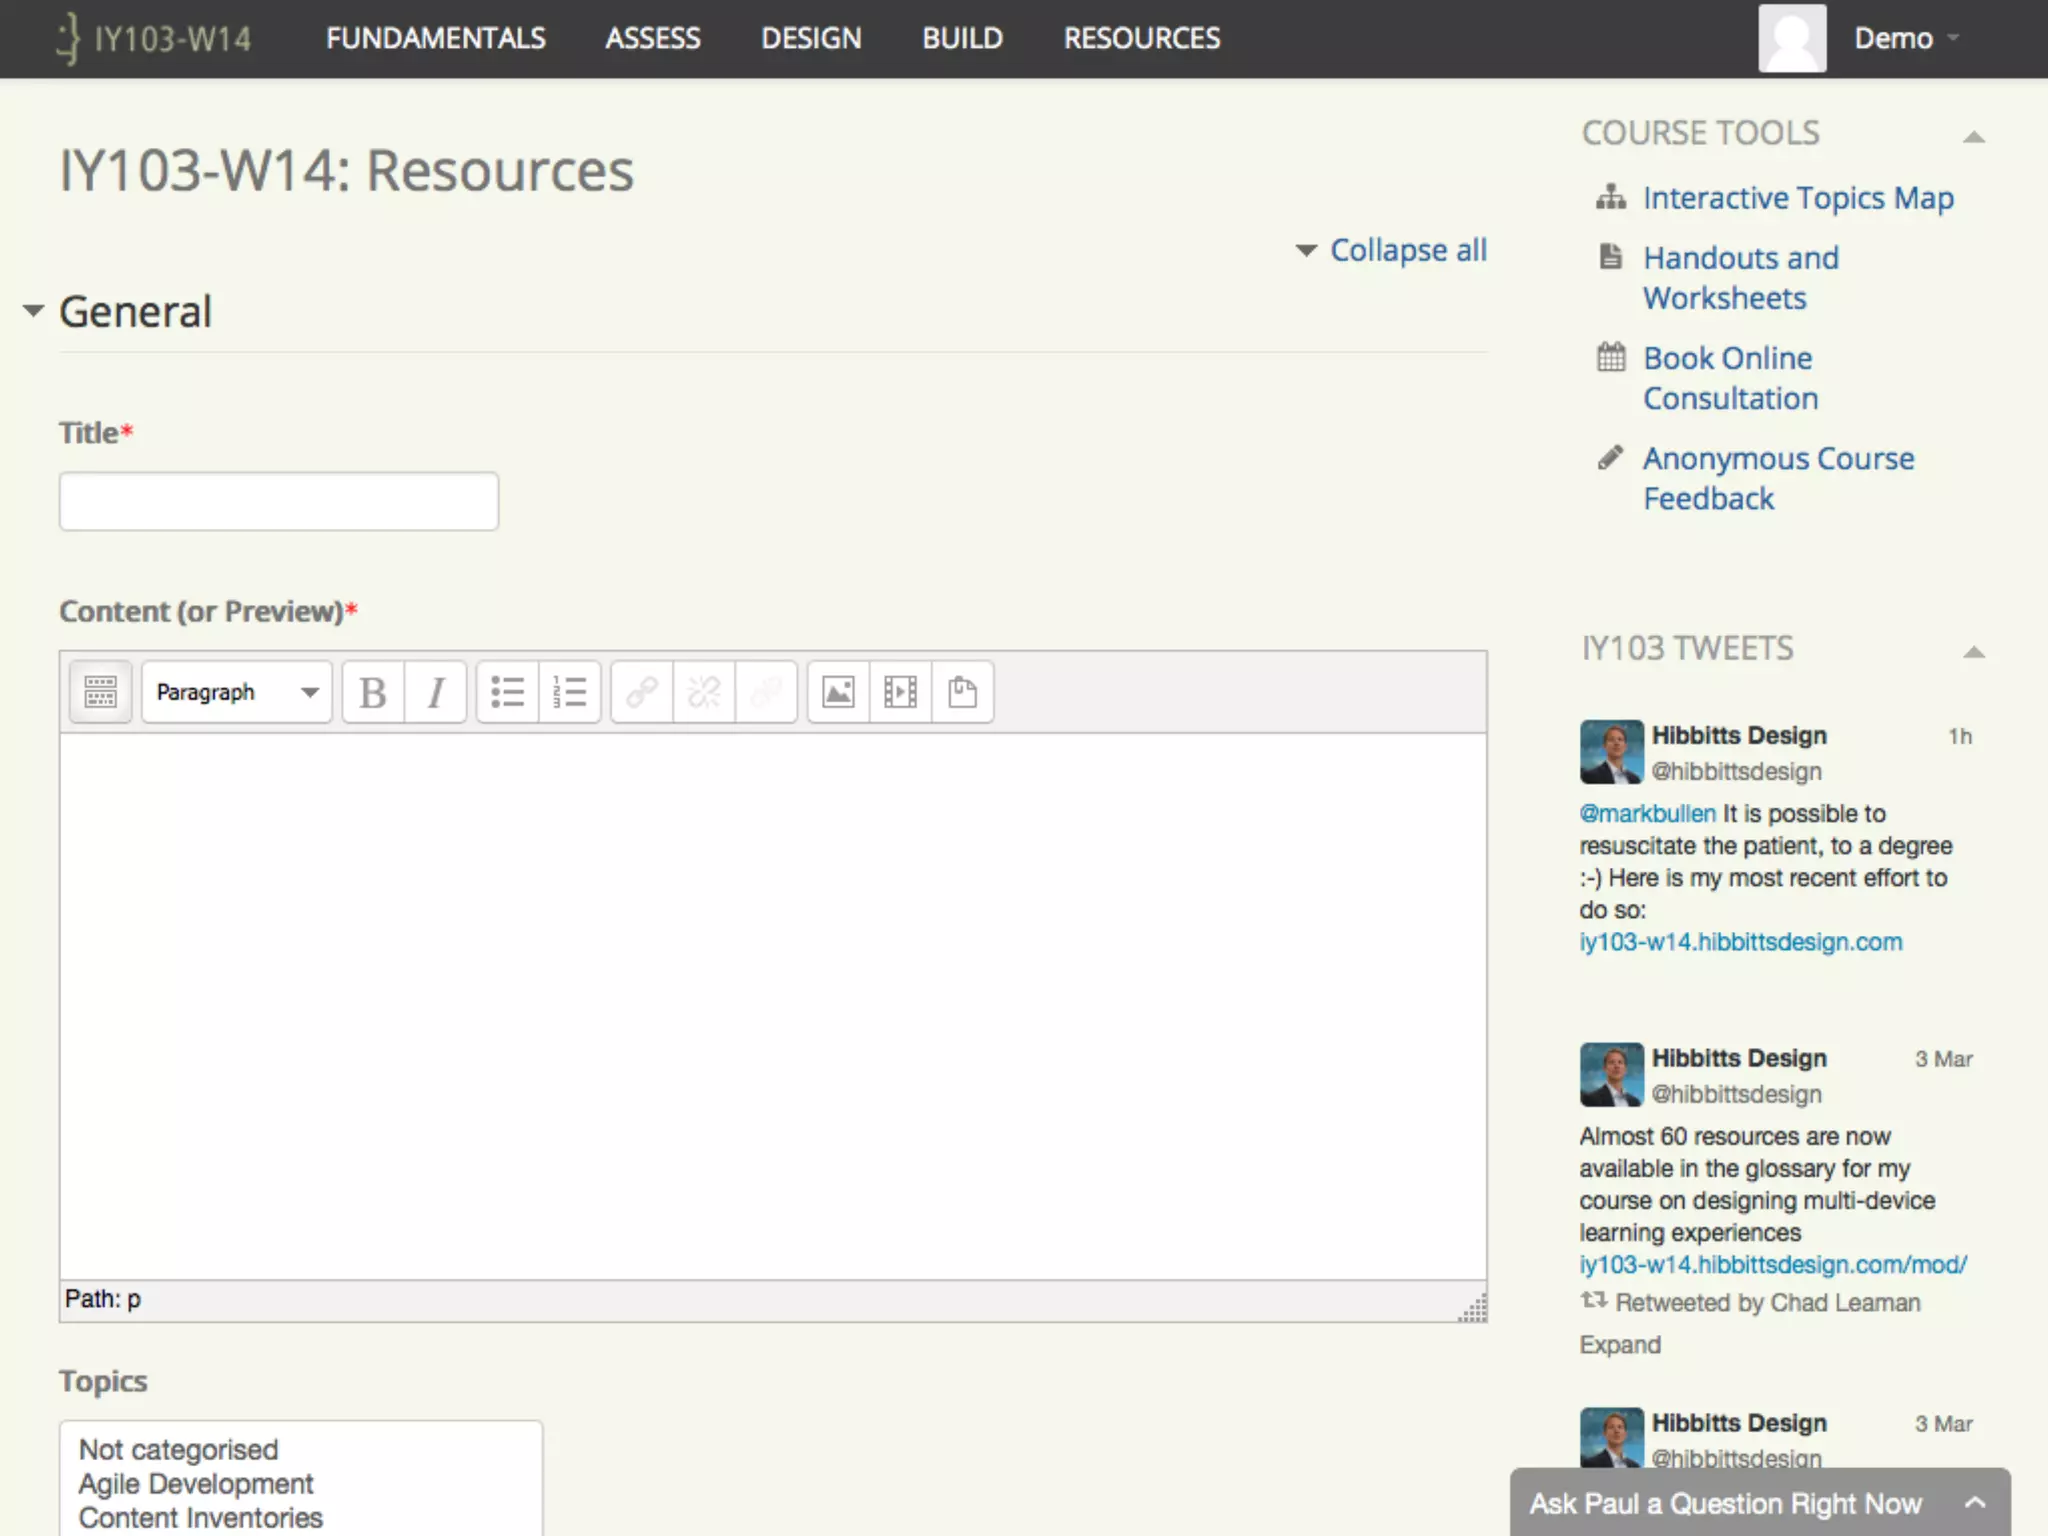Open the Fundamentals menu
Viewport: 2048px width, 1536px height.
click(435, 38)
